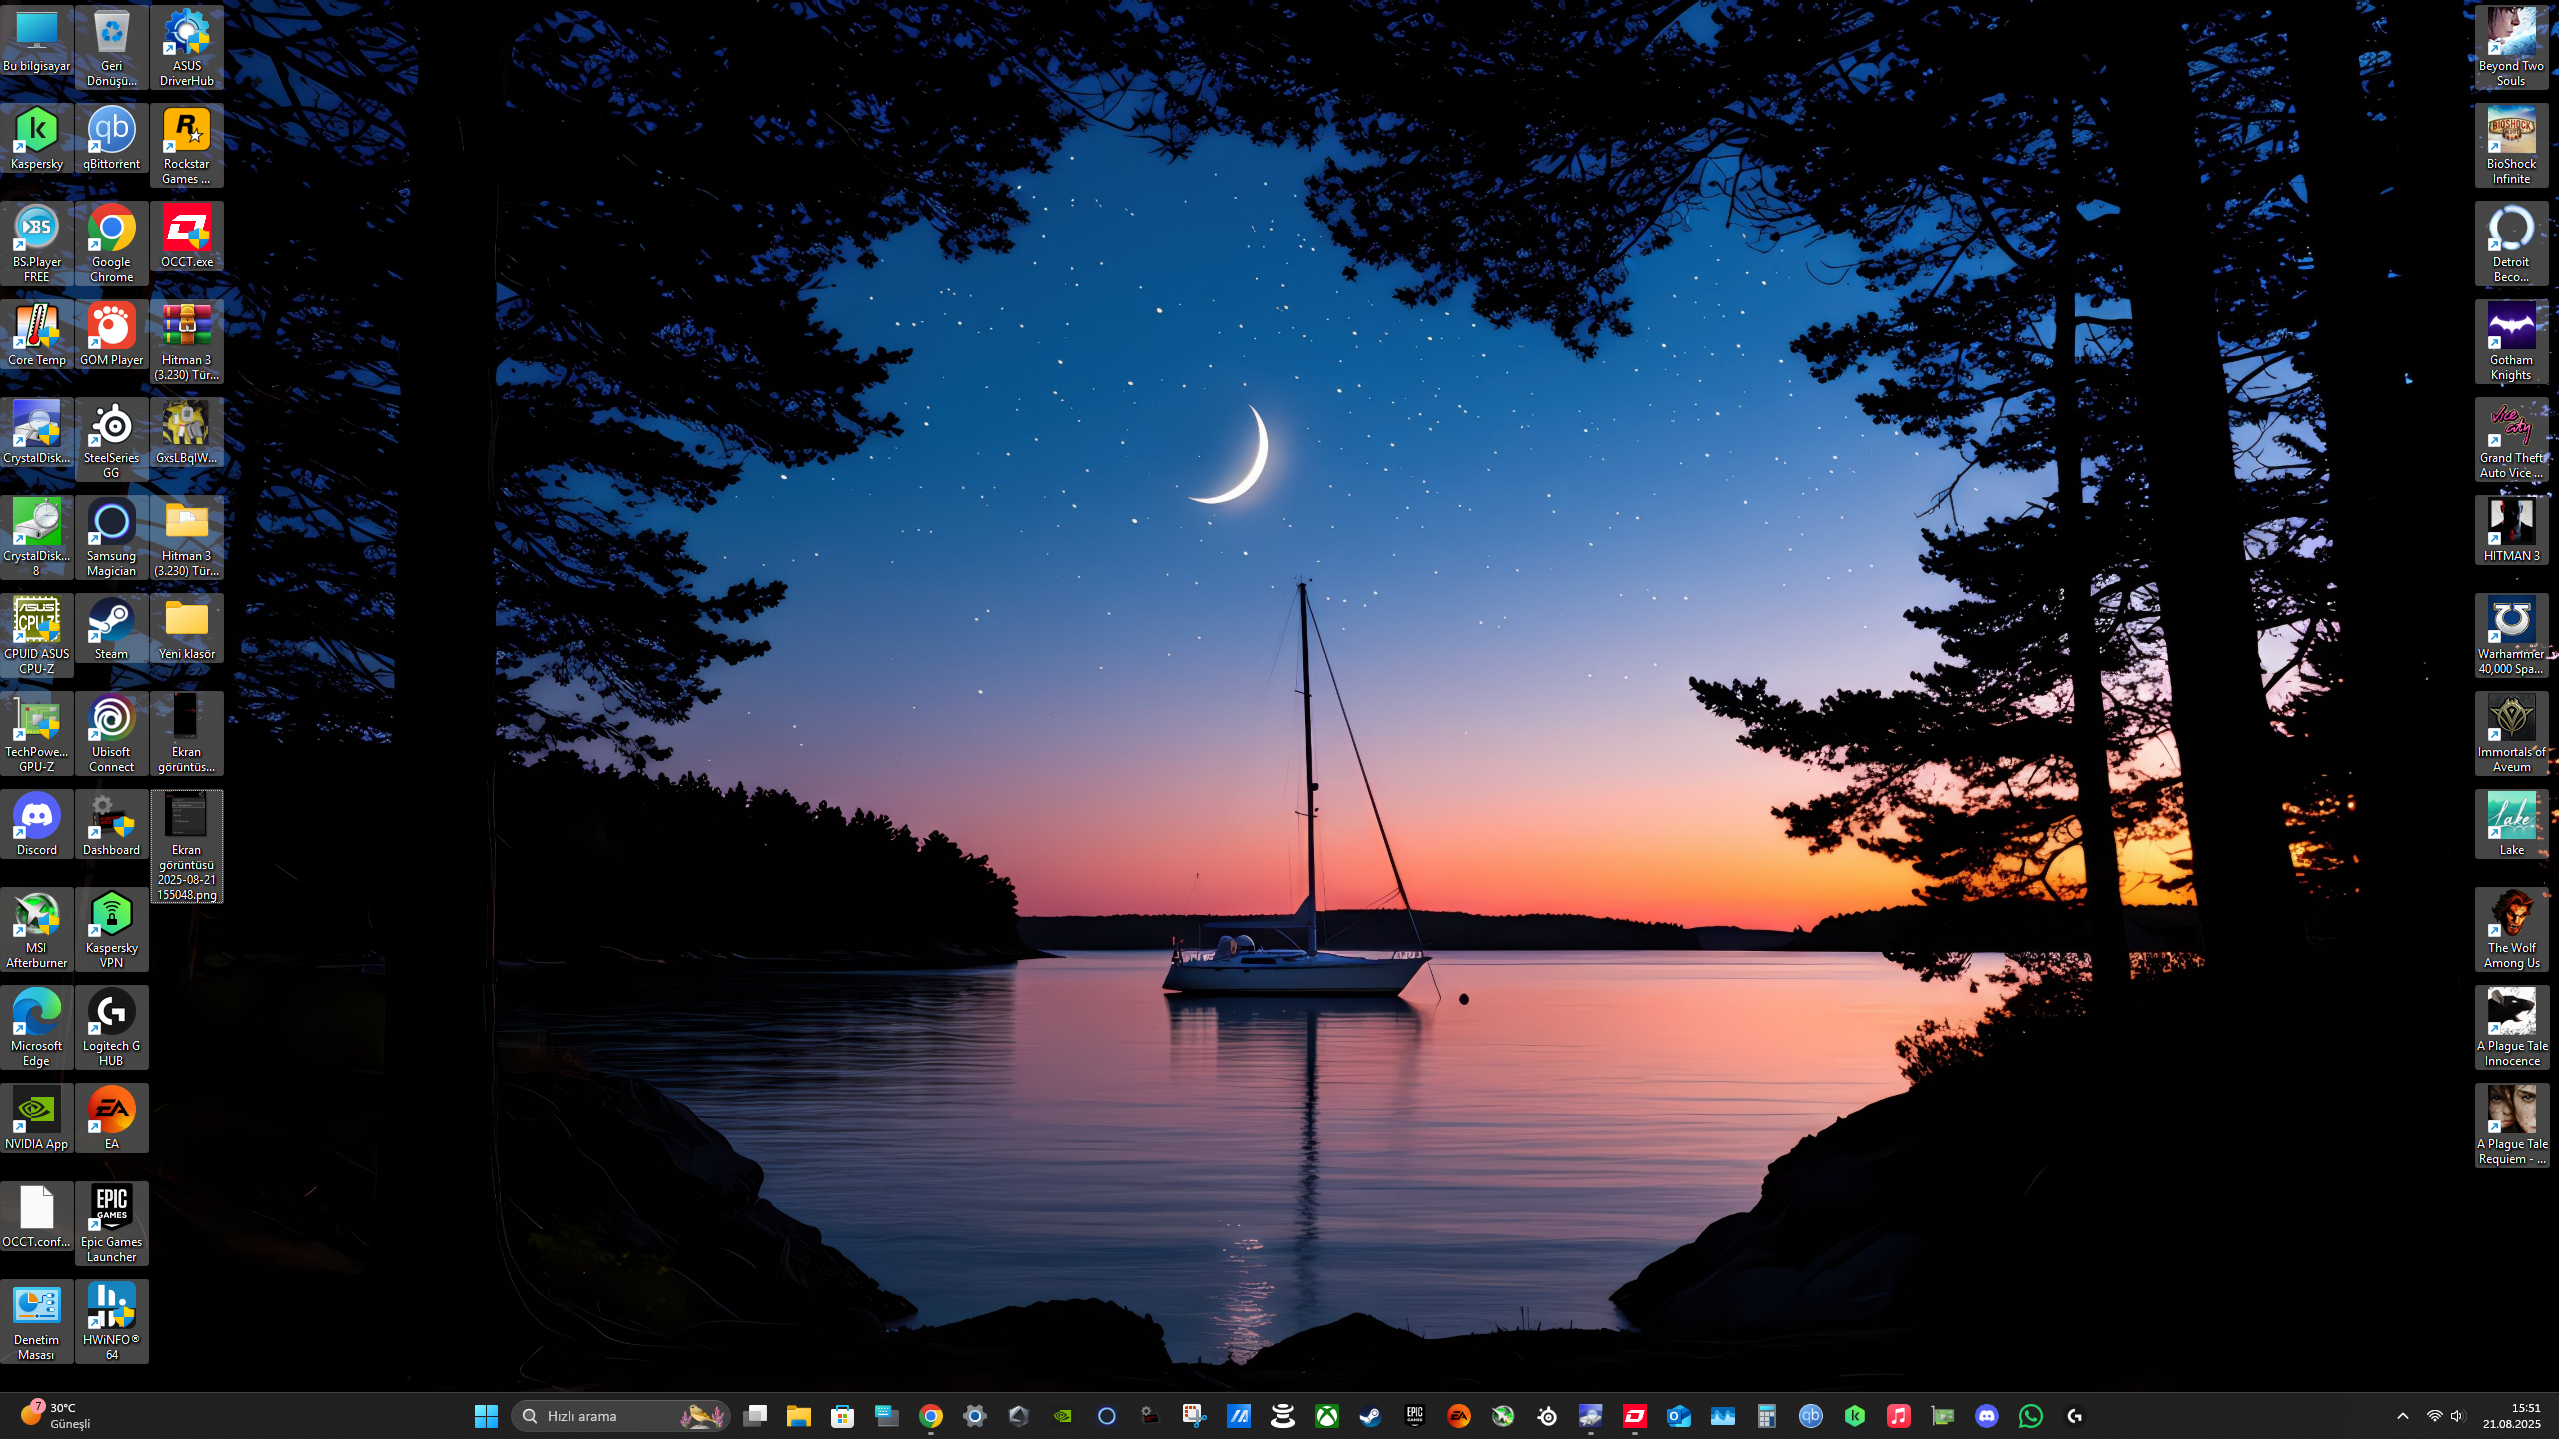Select the Grand Theft Auto Vice City shortcut
This screenshot has height=1439, width=2559.
click(x=2511, y=439)
